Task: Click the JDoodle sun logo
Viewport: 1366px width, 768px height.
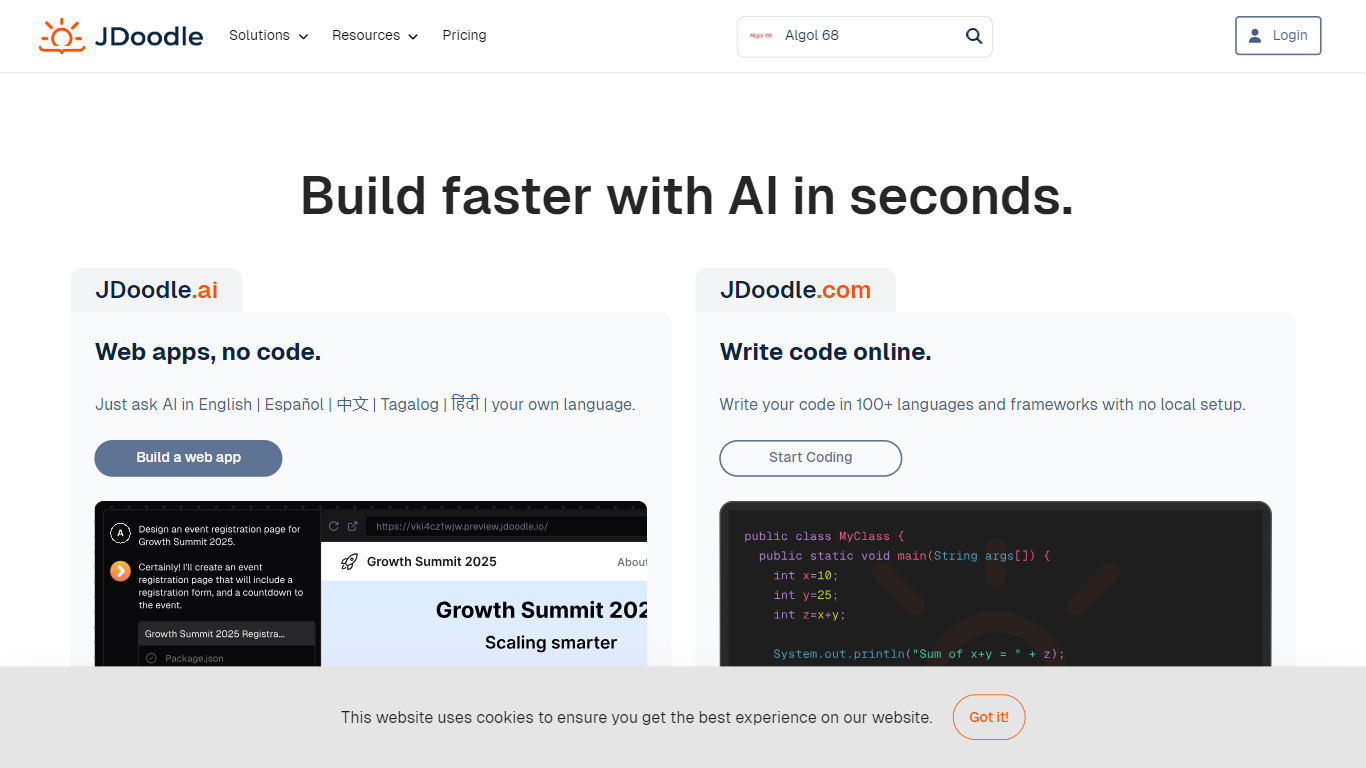Action: click(61, 35)
